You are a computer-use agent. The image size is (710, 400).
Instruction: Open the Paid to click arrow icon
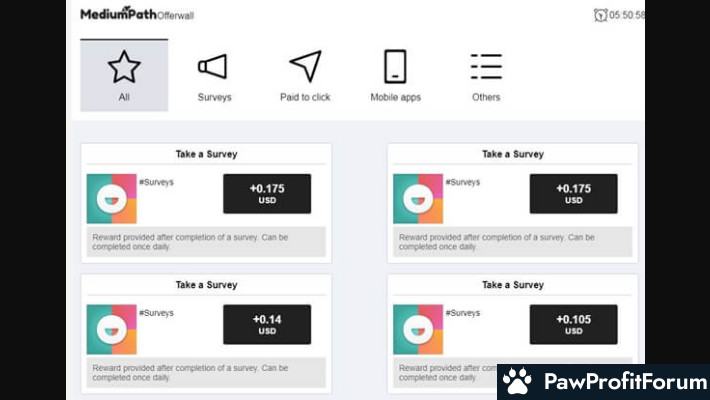click(x=306, y=66)
